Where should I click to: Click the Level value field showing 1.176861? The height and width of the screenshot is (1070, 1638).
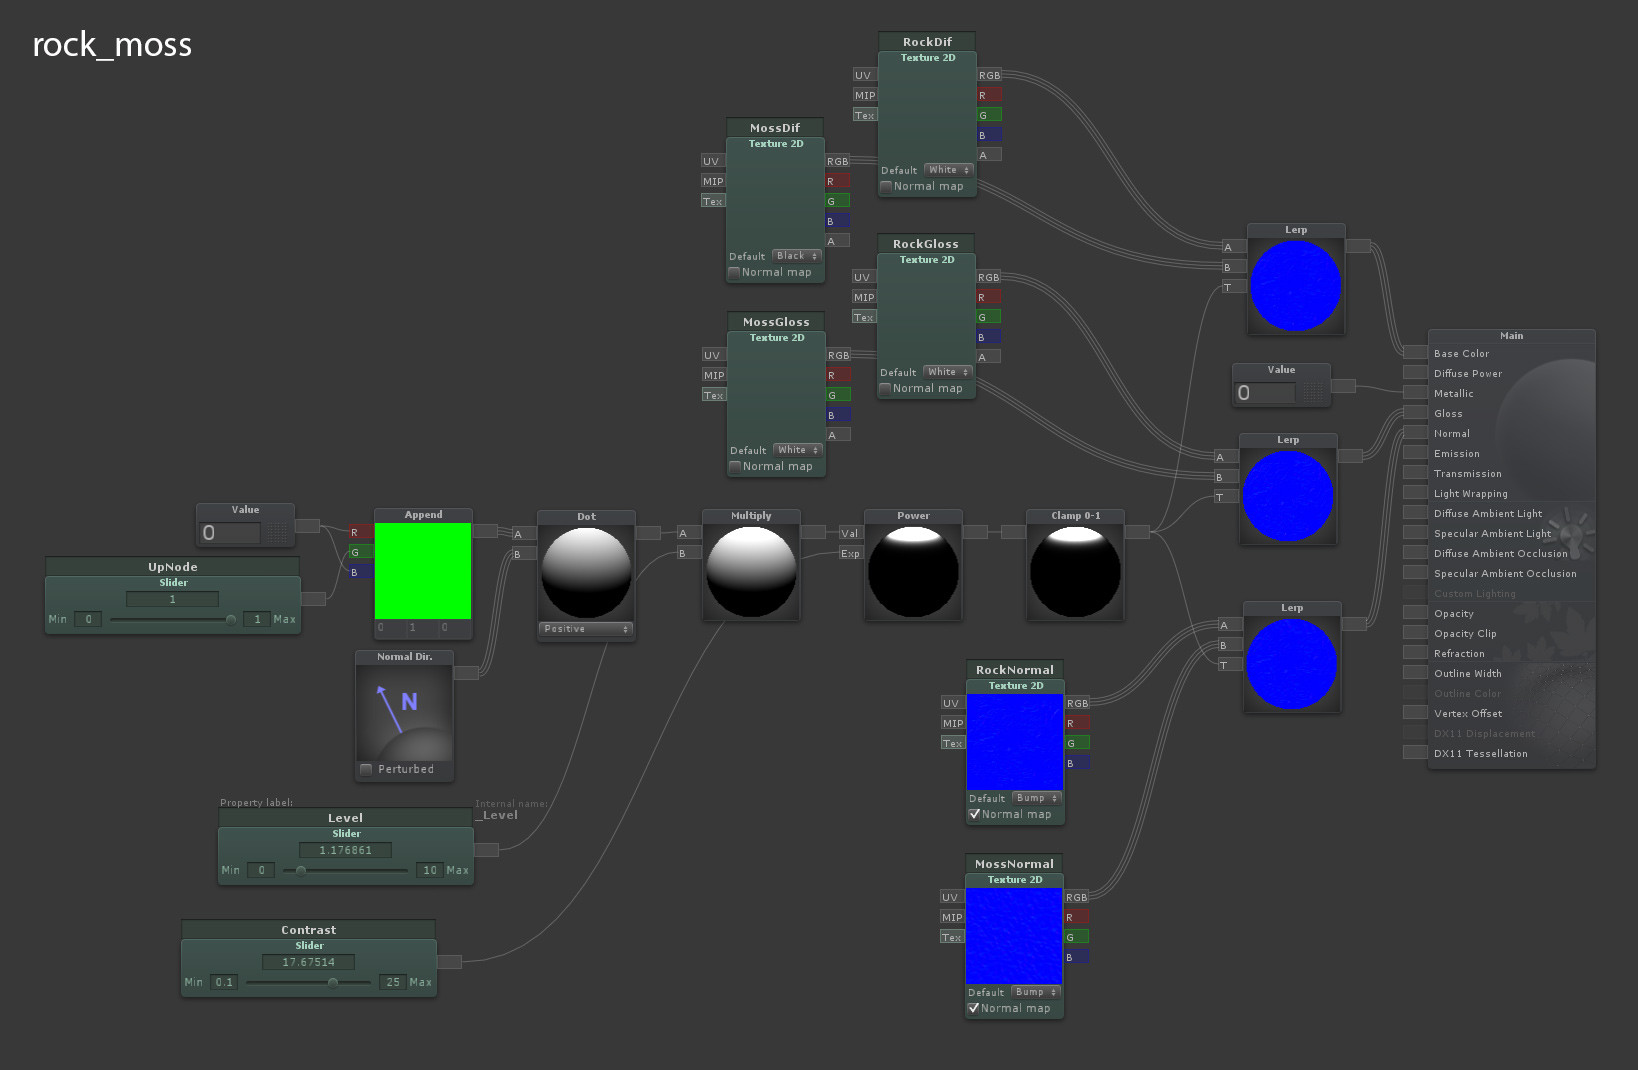pos(345,849)
